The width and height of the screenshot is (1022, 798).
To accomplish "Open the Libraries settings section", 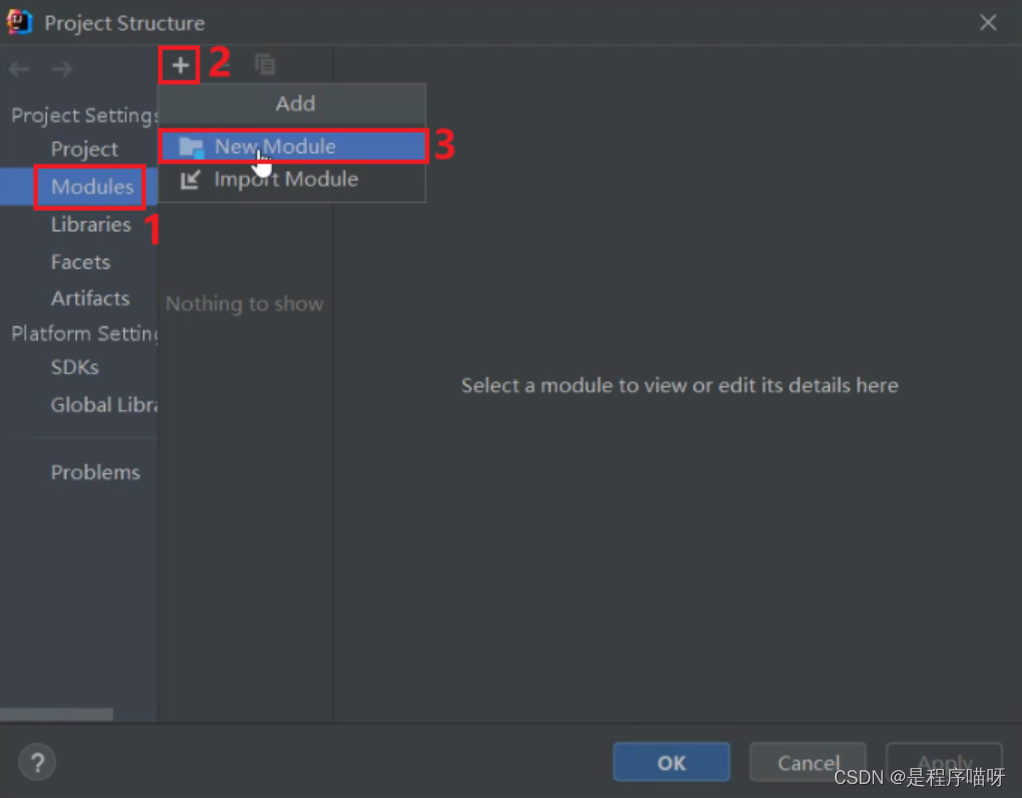I will pos(91,224).
